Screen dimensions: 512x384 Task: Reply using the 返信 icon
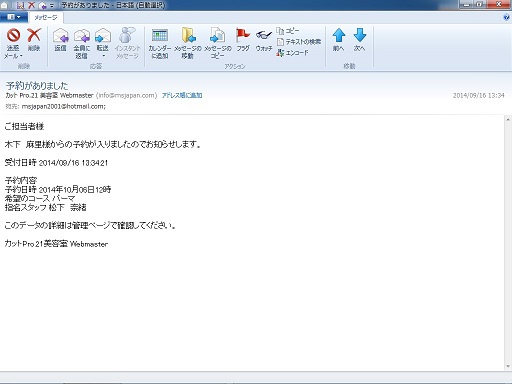pyautogui.click(x=60, y=36)
